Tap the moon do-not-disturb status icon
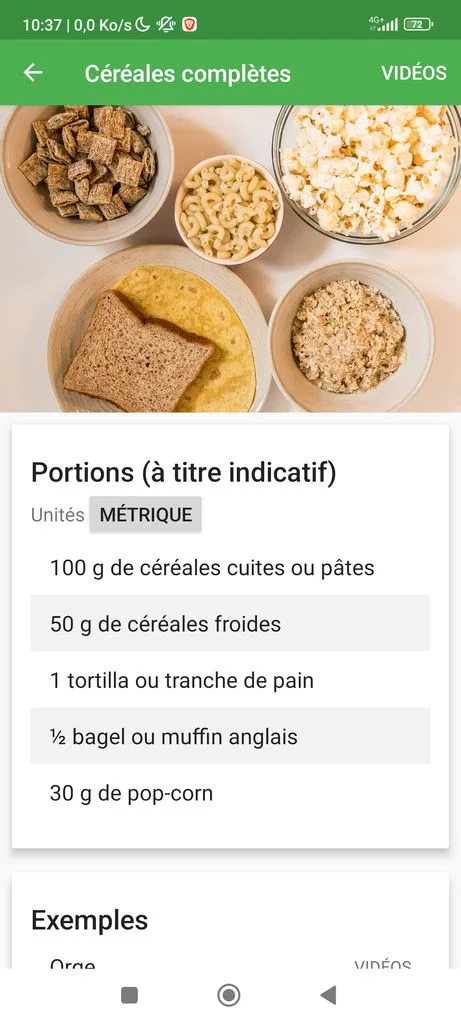Image resolution: width=461 pixels, height=1024 pixels. pos(142,25)
